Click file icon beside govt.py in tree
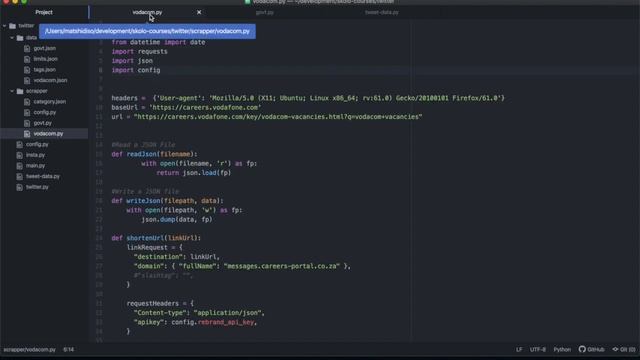Screen dimensions: 640x360 (x=27, y=123)
